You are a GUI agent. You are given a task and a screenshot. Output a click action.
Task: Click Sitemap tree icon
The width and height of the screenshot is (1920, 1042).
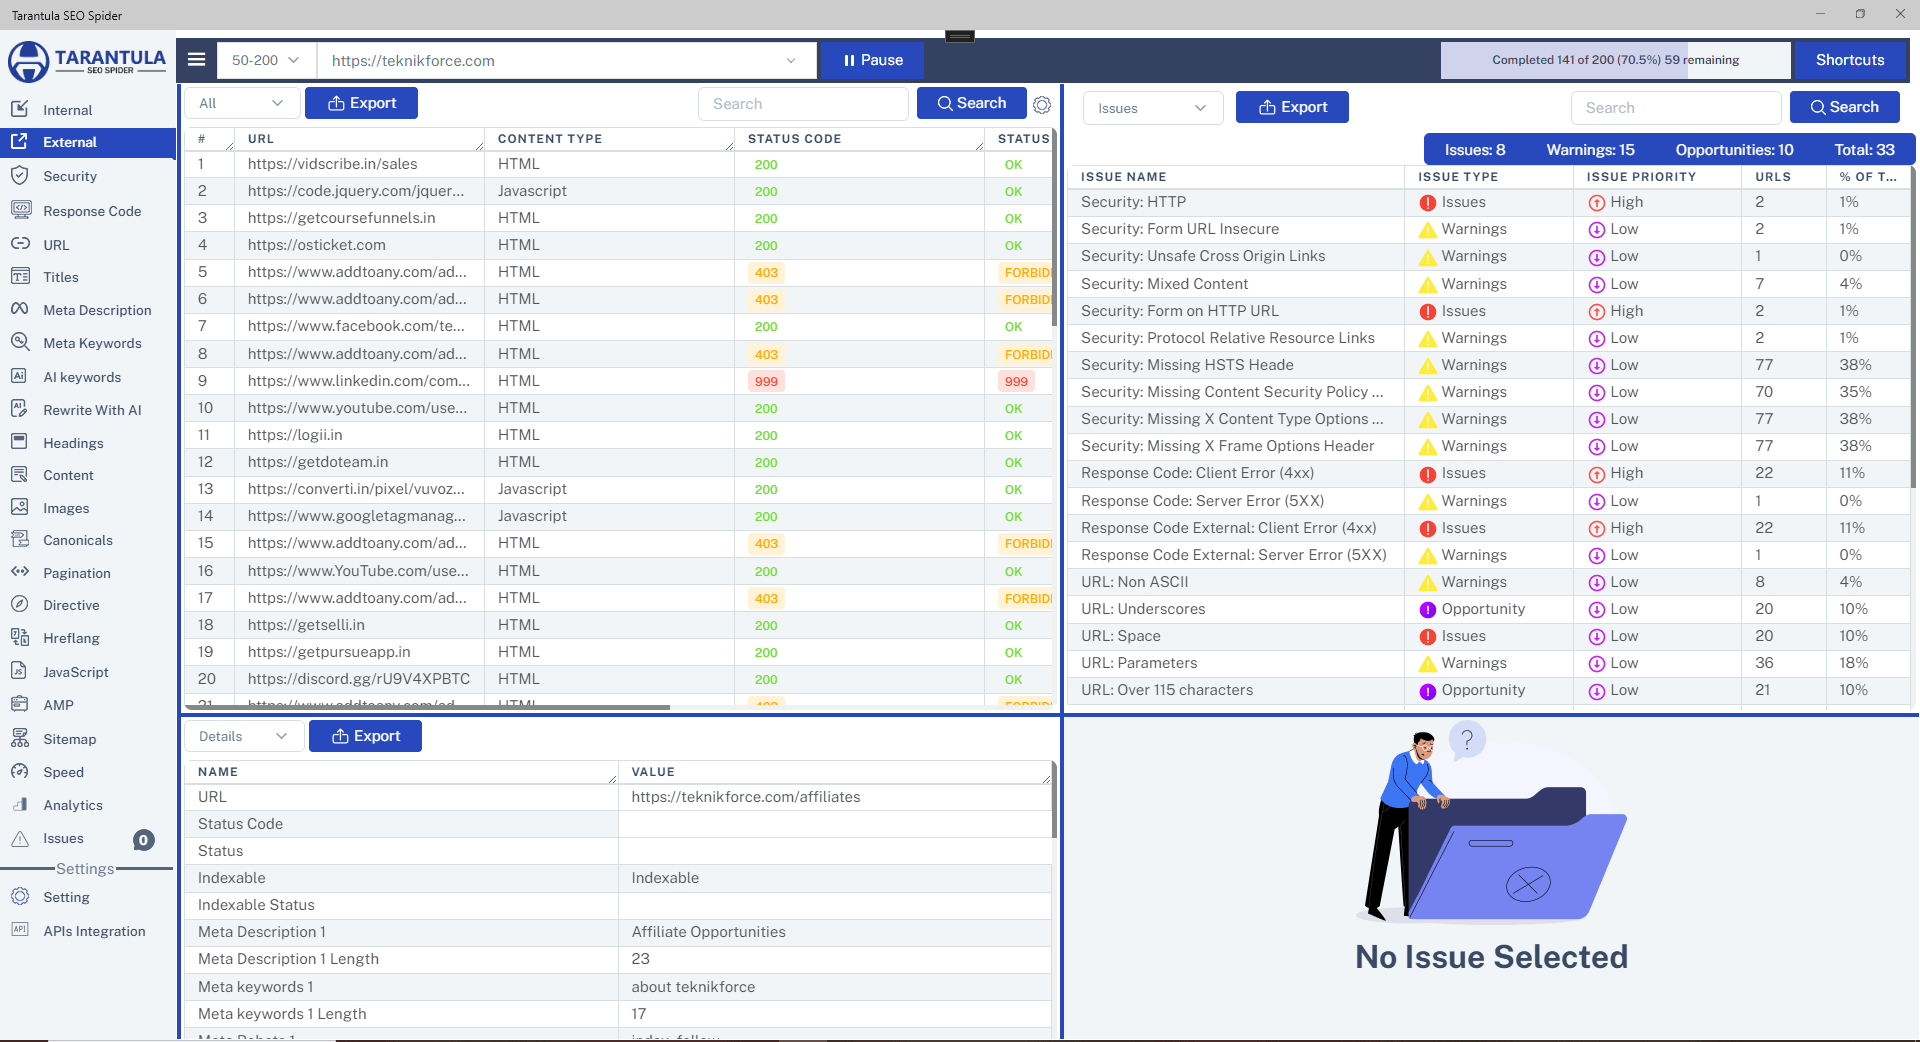pos(20,738)
